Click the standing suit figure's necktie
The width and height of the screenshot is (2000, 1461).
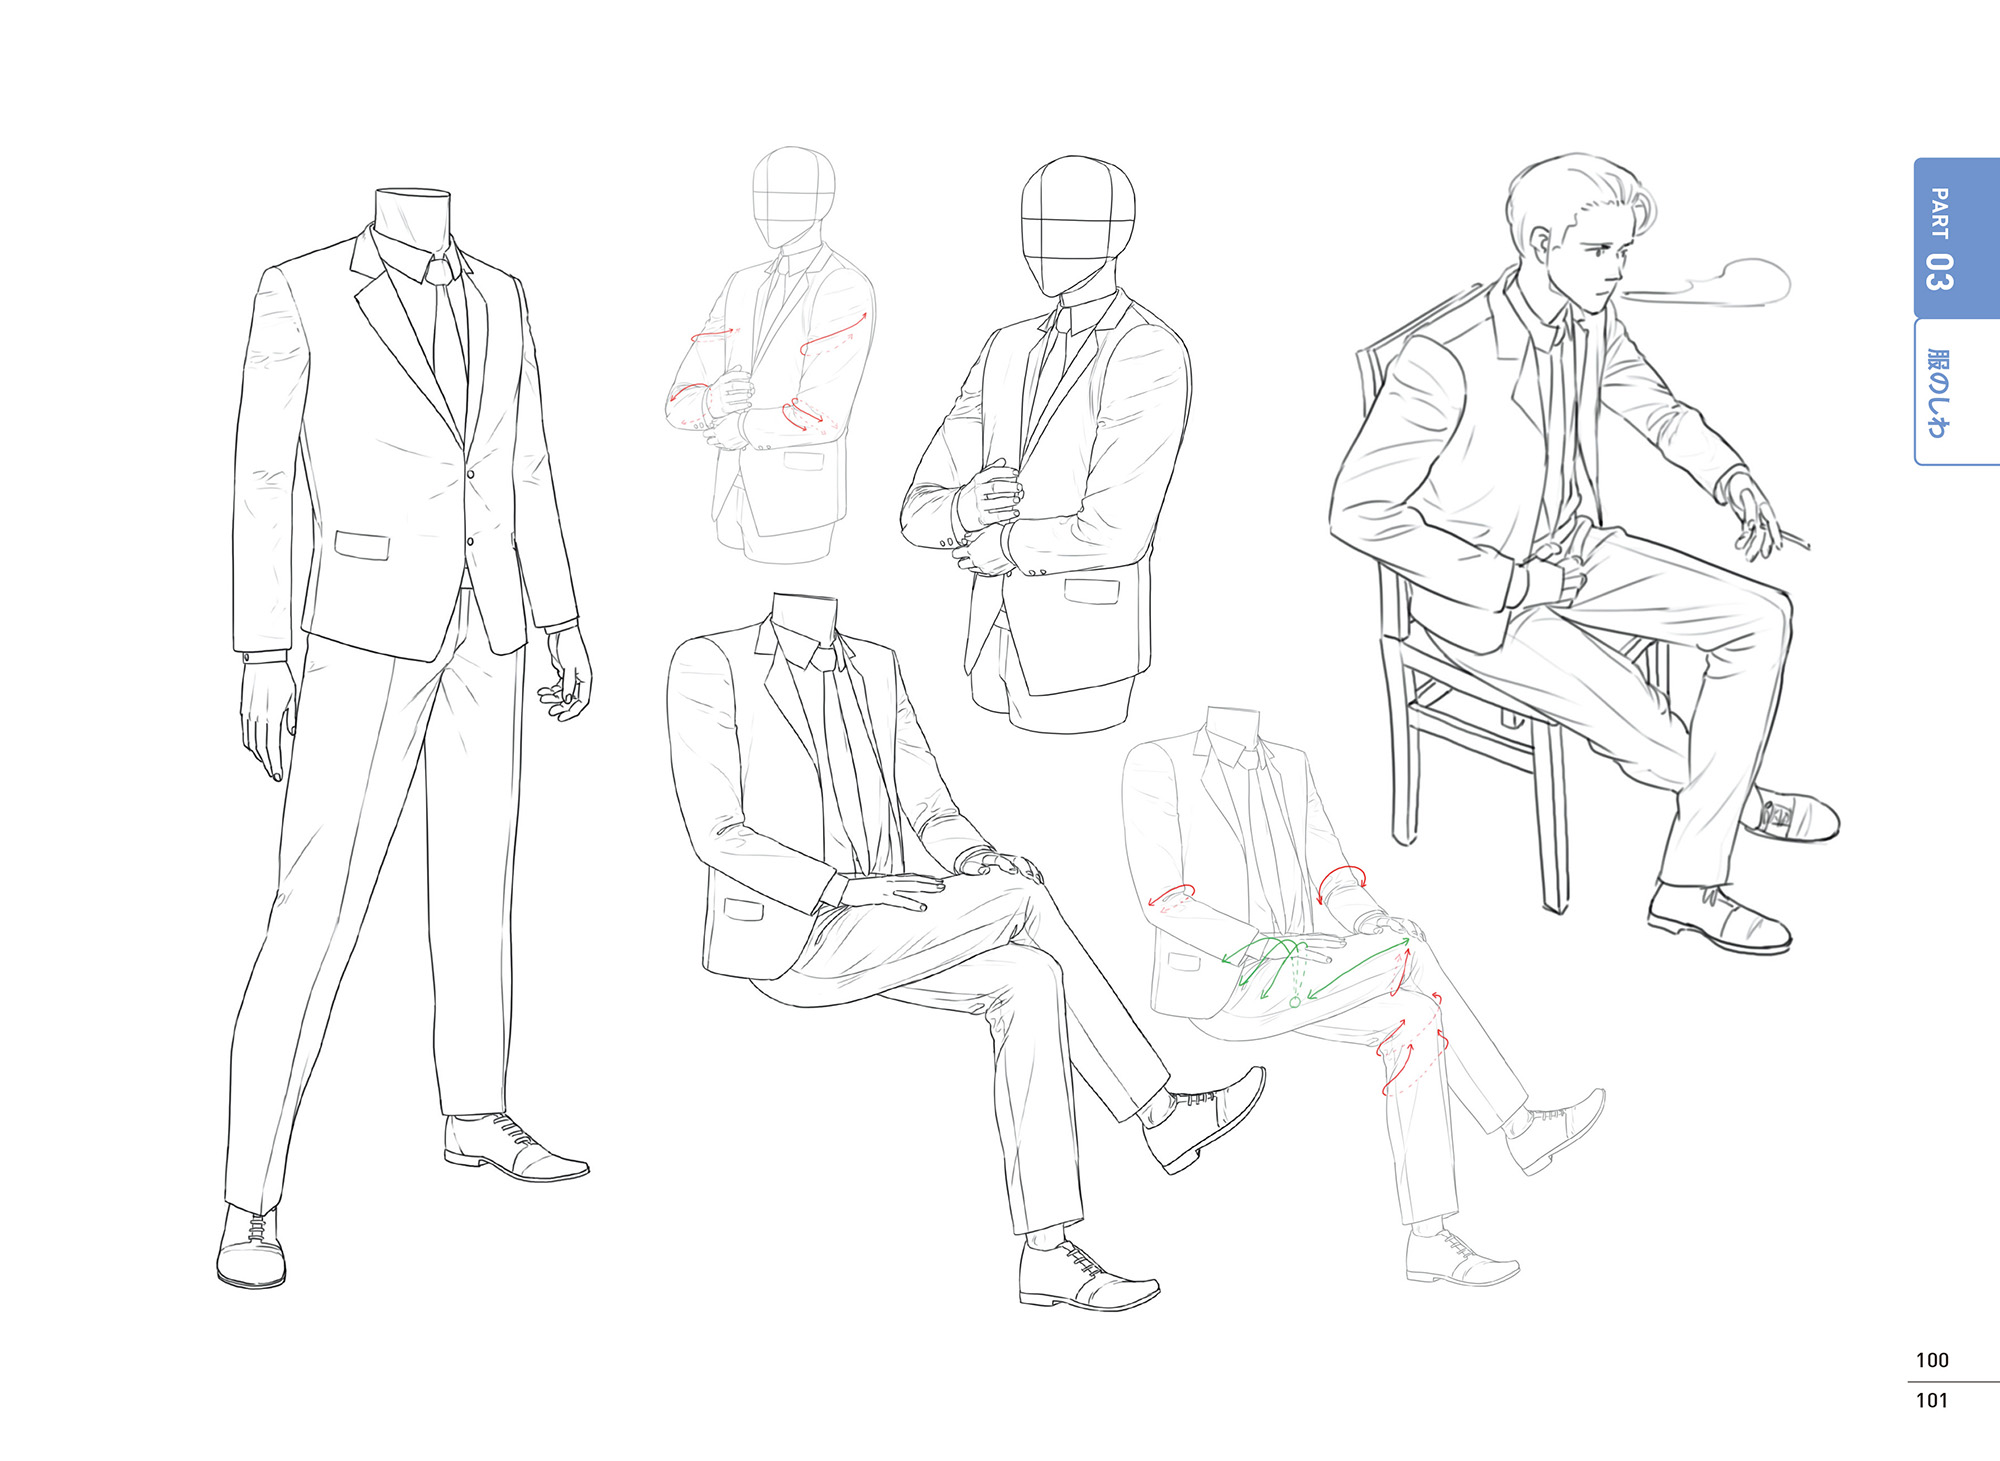tap(447, 325)
